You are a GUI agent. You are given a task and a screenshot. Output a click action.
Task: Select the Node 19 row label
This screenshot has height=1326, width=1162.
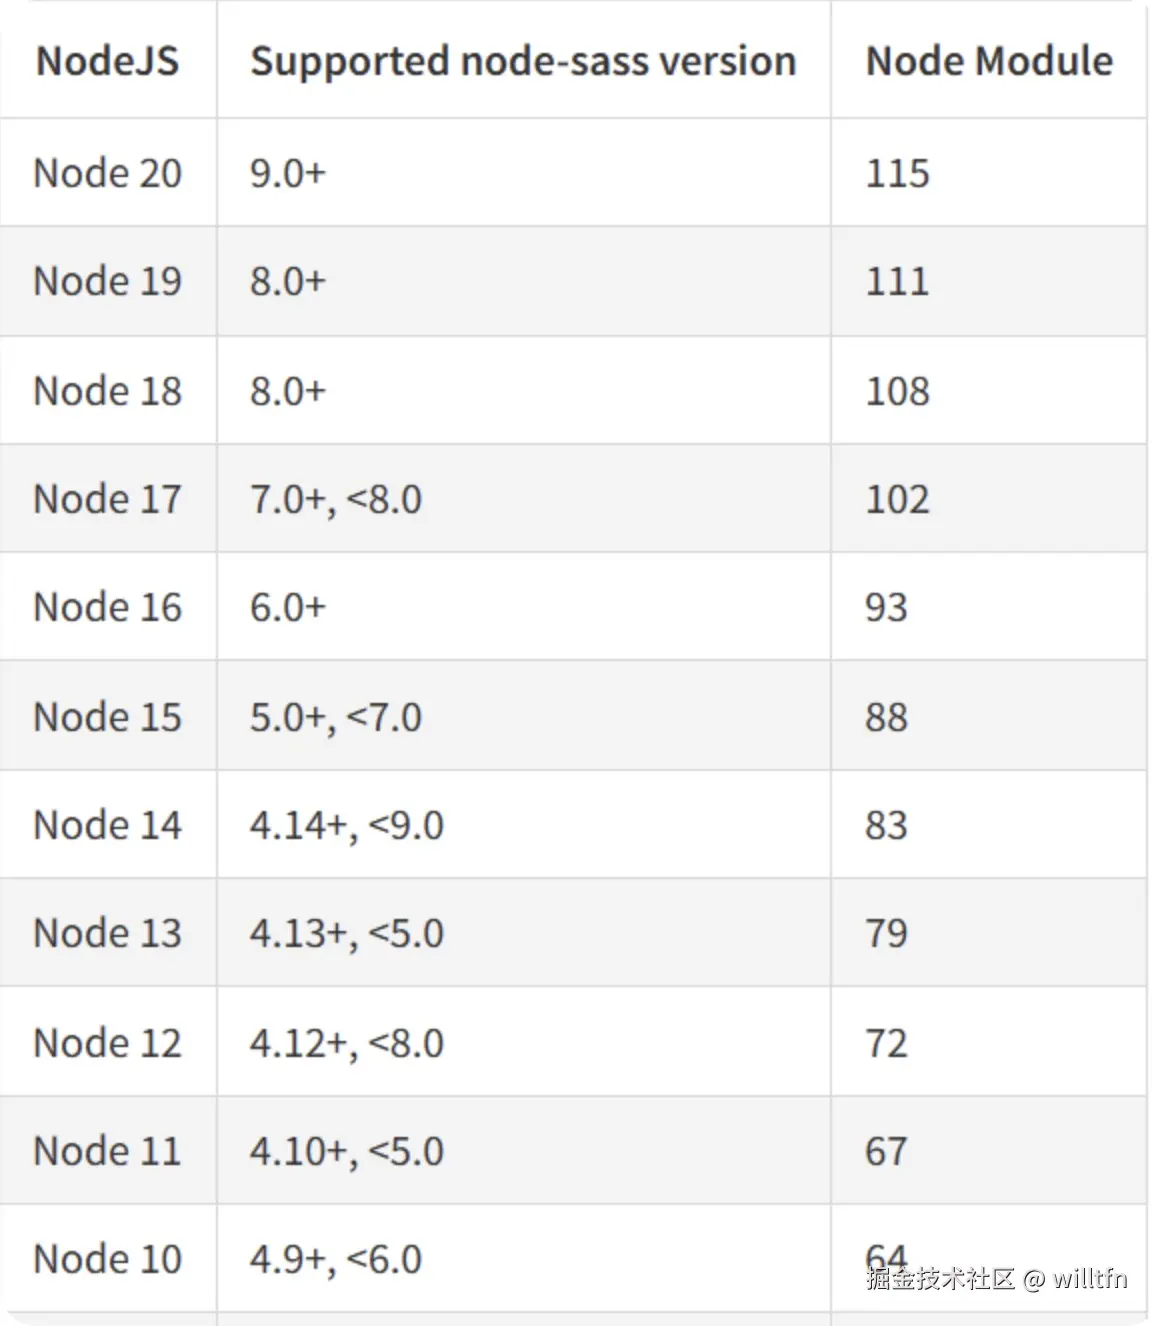pyautogui.click(x=108, y=281)
